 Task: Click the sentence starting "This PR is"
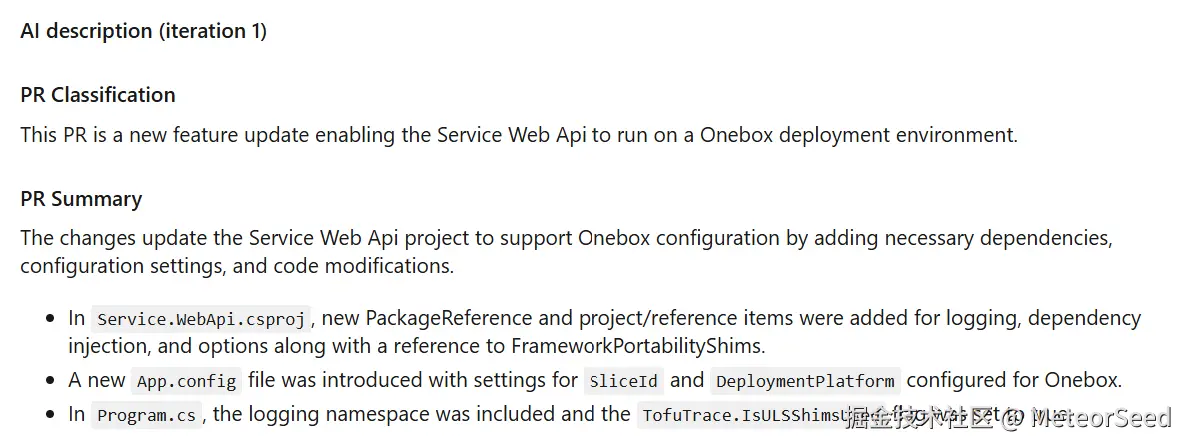click(519, 135)
